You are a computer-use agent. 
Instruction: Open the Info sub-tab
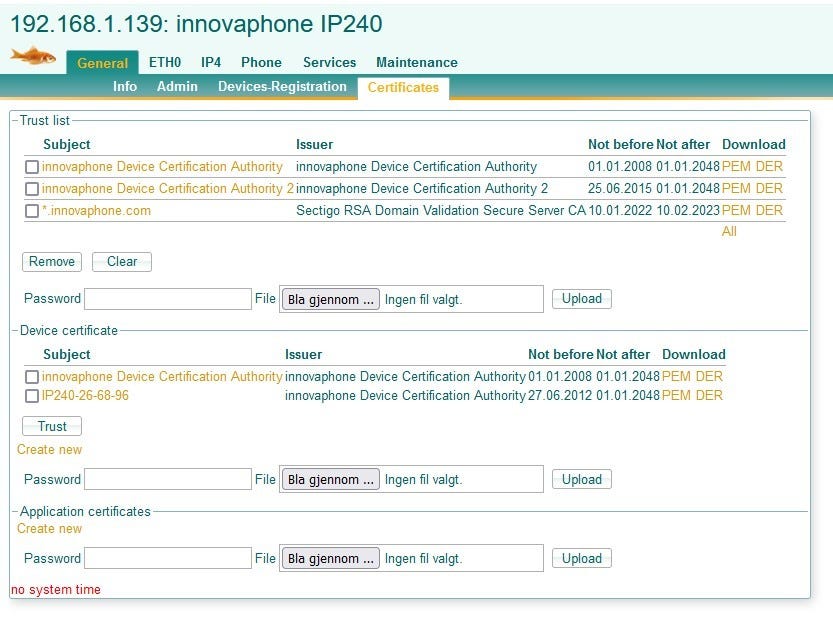125,86
